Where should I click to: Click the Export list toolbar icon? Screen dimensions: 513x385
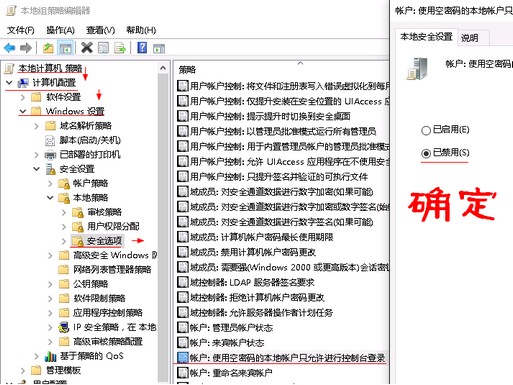pyautogui.click(x=120, y=48)
